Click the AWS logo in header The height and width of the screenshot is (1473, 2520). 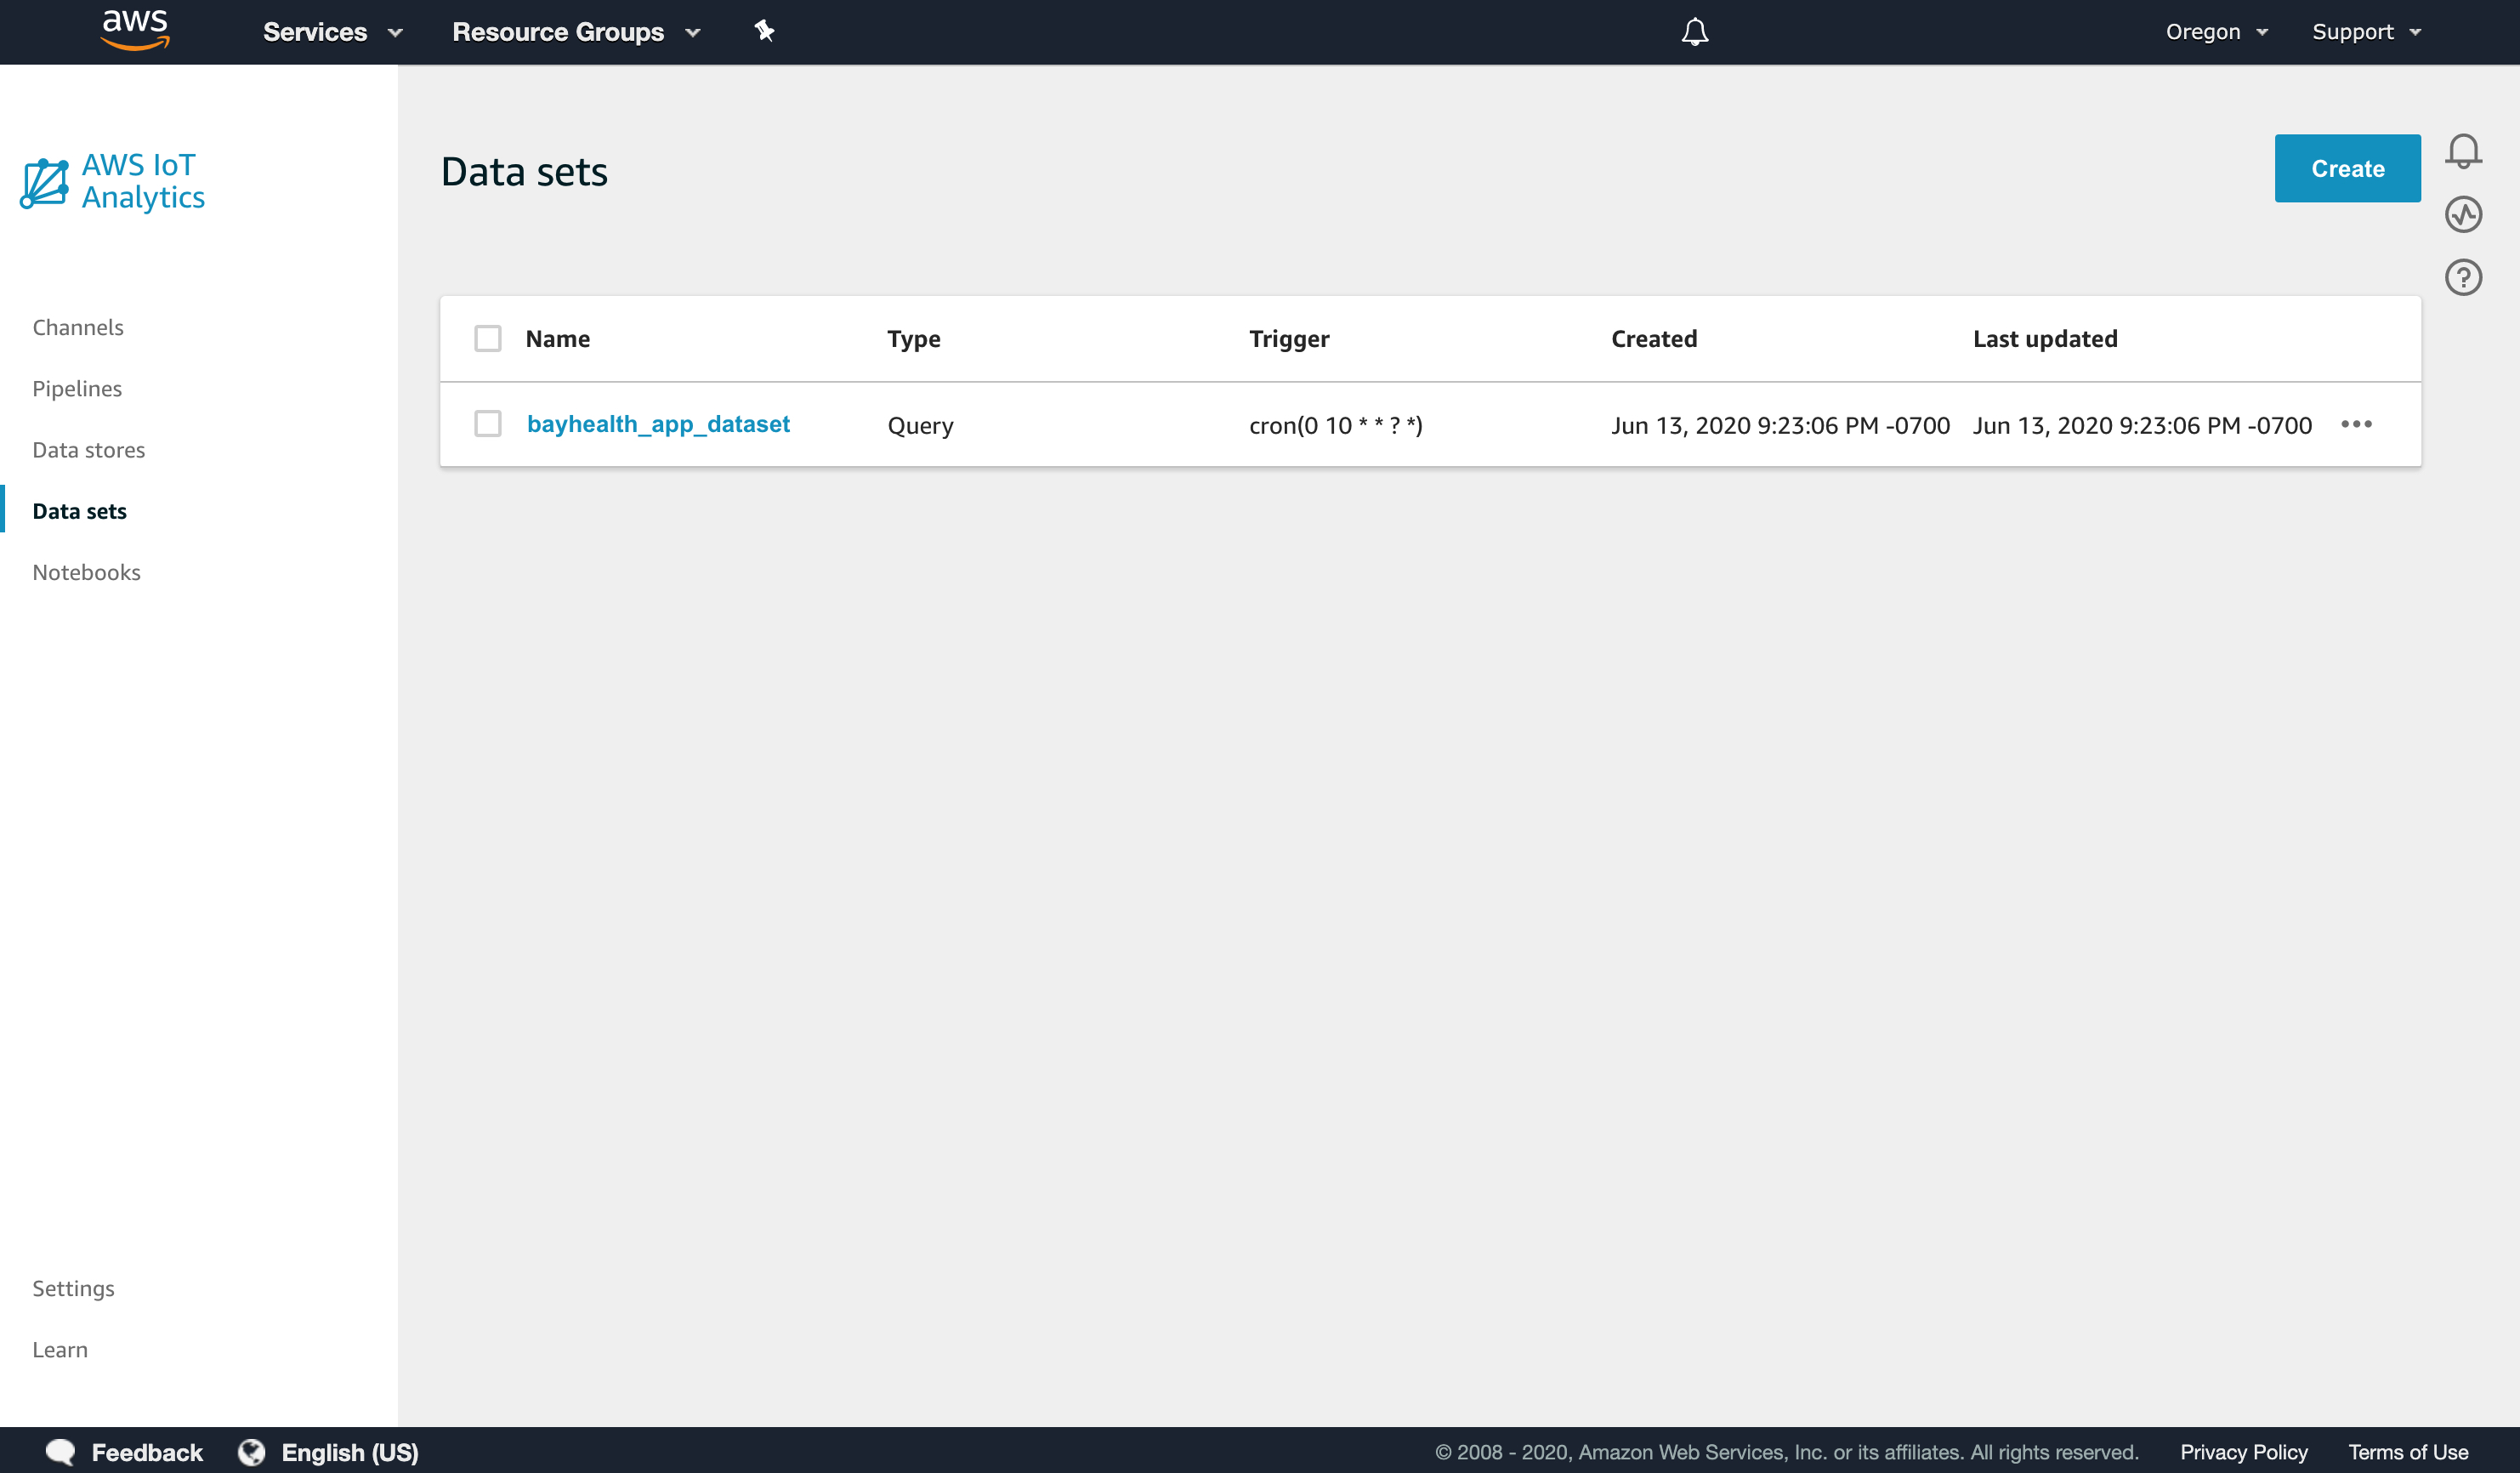[135, 30]
